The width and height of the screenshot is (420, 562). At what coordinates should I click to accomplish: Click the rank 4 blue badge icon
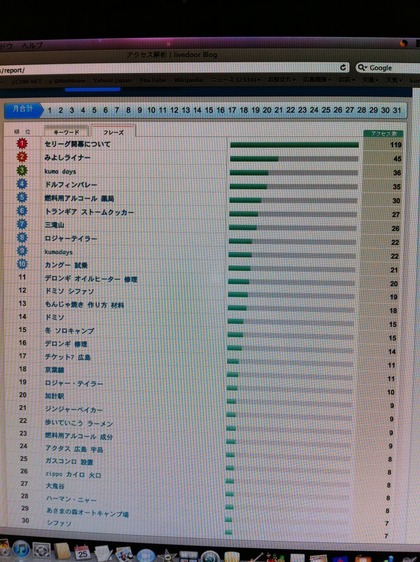22,184
